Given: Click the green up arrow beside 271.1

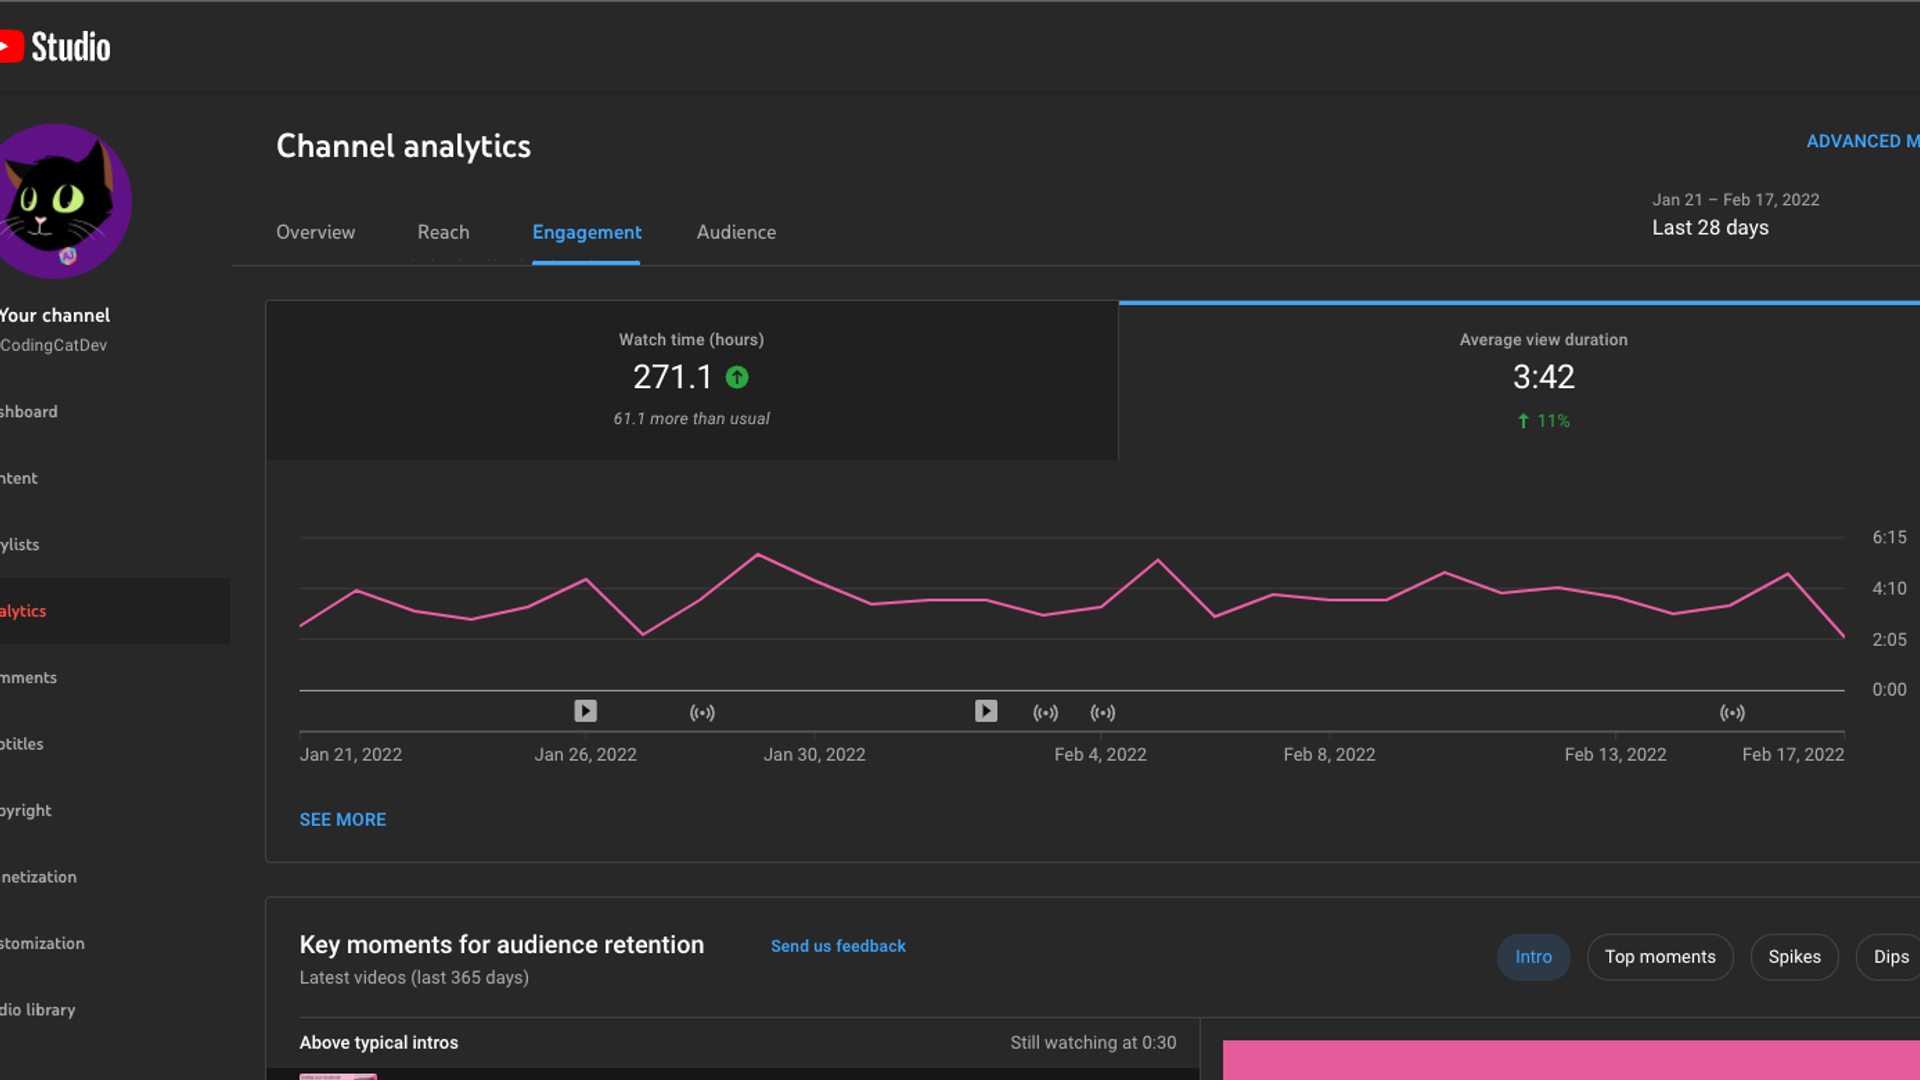Looking at the screenshot, I should [x=737, y=378].
